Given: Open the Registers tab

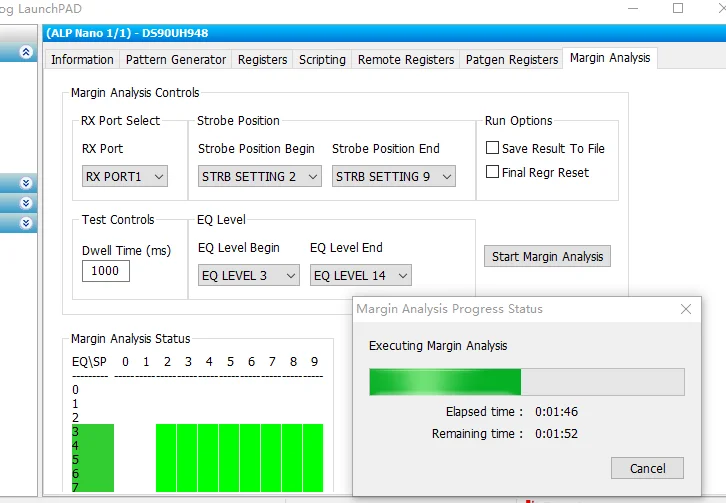Looking at the screenshot, I should click(262, 60).
